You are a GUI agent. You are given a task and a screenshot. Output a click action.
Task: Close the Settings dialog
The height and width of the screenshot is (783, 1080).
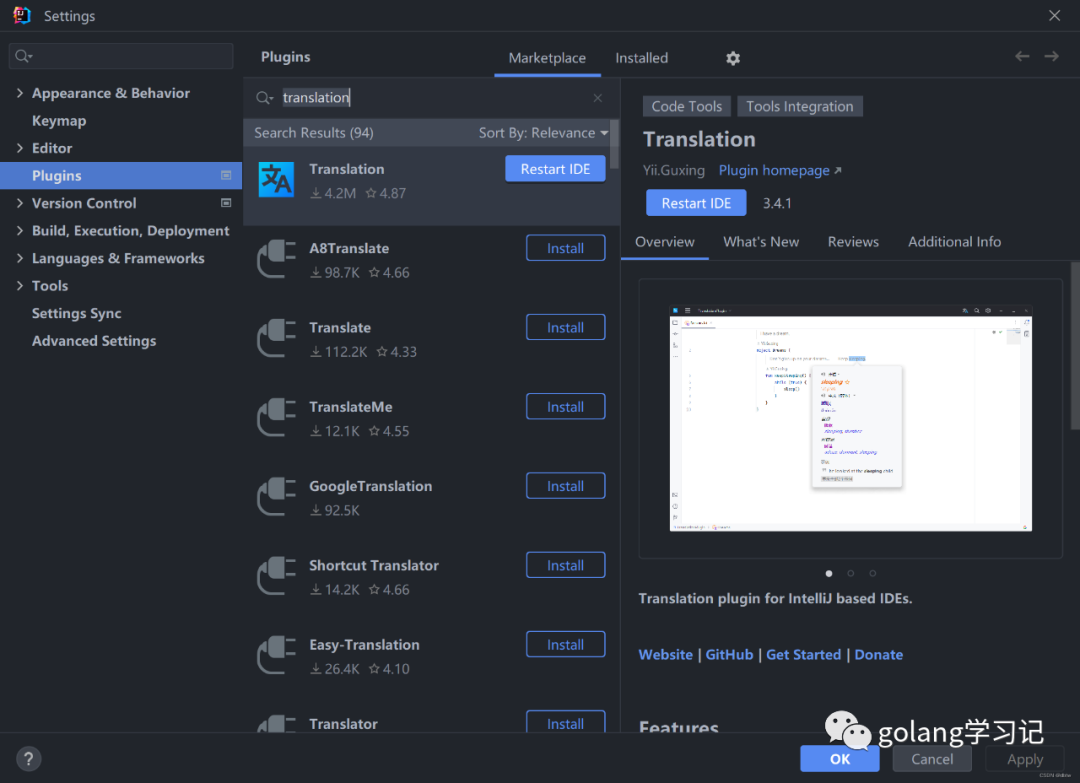point(1055,15)
